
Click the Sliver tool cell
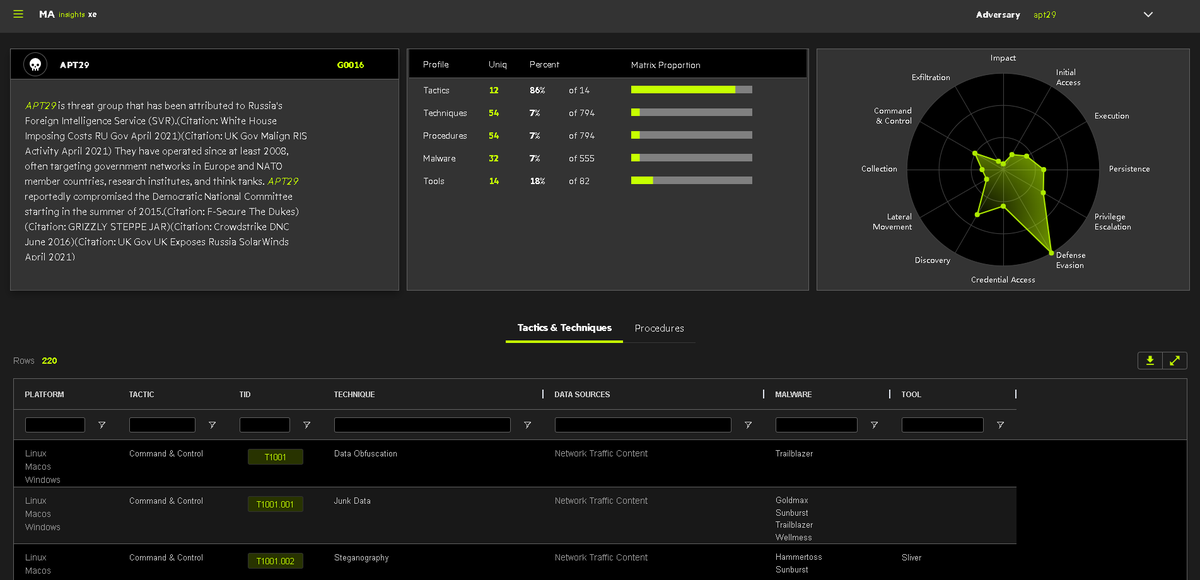[x=912, y=557]
